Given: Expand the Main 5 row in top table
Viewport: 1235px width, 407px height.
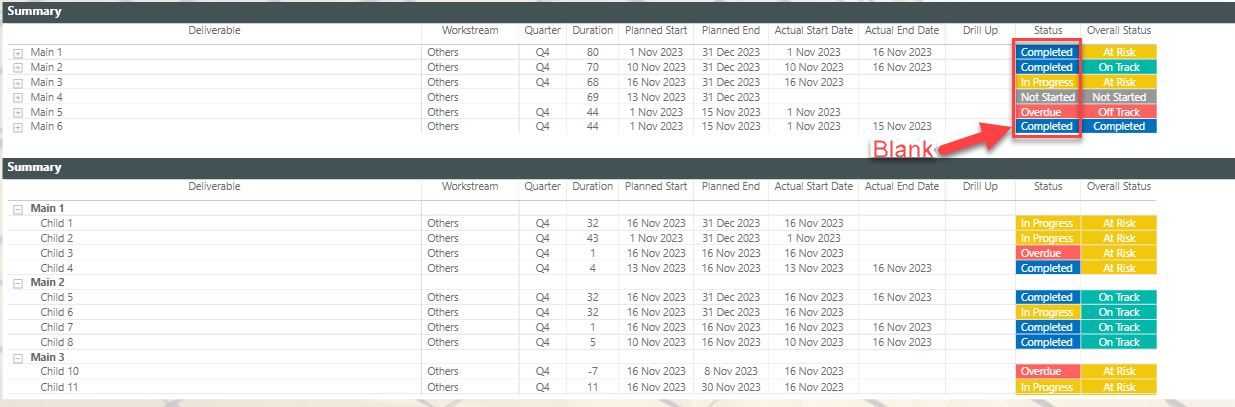Looking at the screenshot, I should [18, 112].
